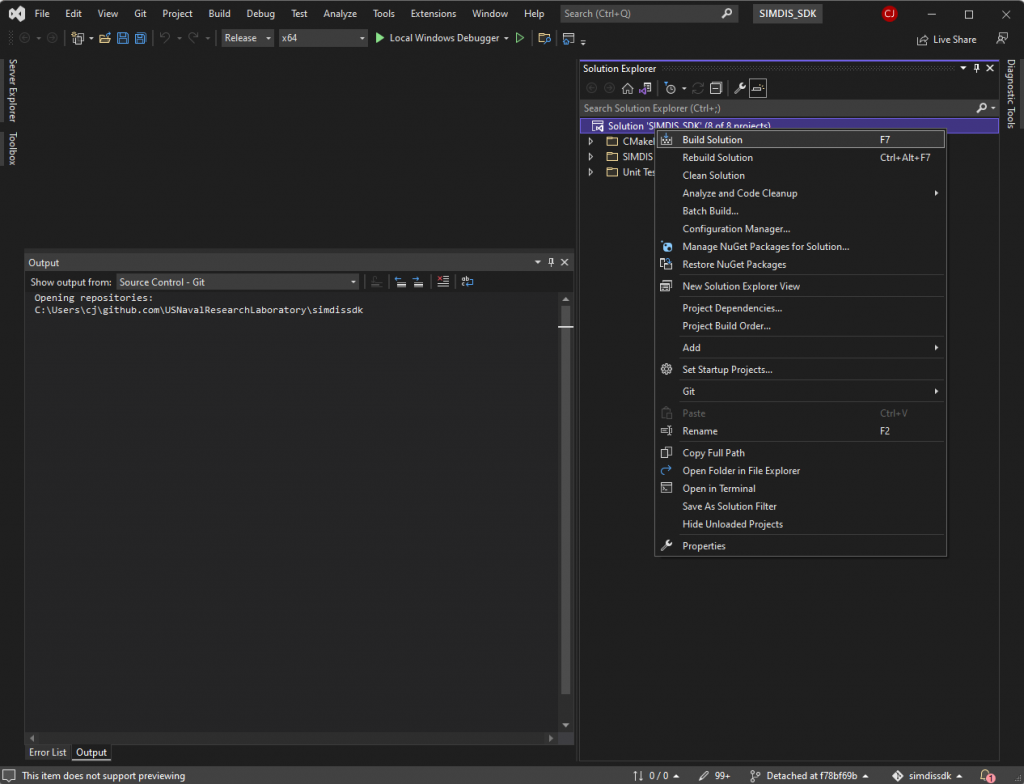The height and width of the screenshot is (784, 1024).
Task: Expand the CMake folder in Solution Explorer
Action: point(590,142)
